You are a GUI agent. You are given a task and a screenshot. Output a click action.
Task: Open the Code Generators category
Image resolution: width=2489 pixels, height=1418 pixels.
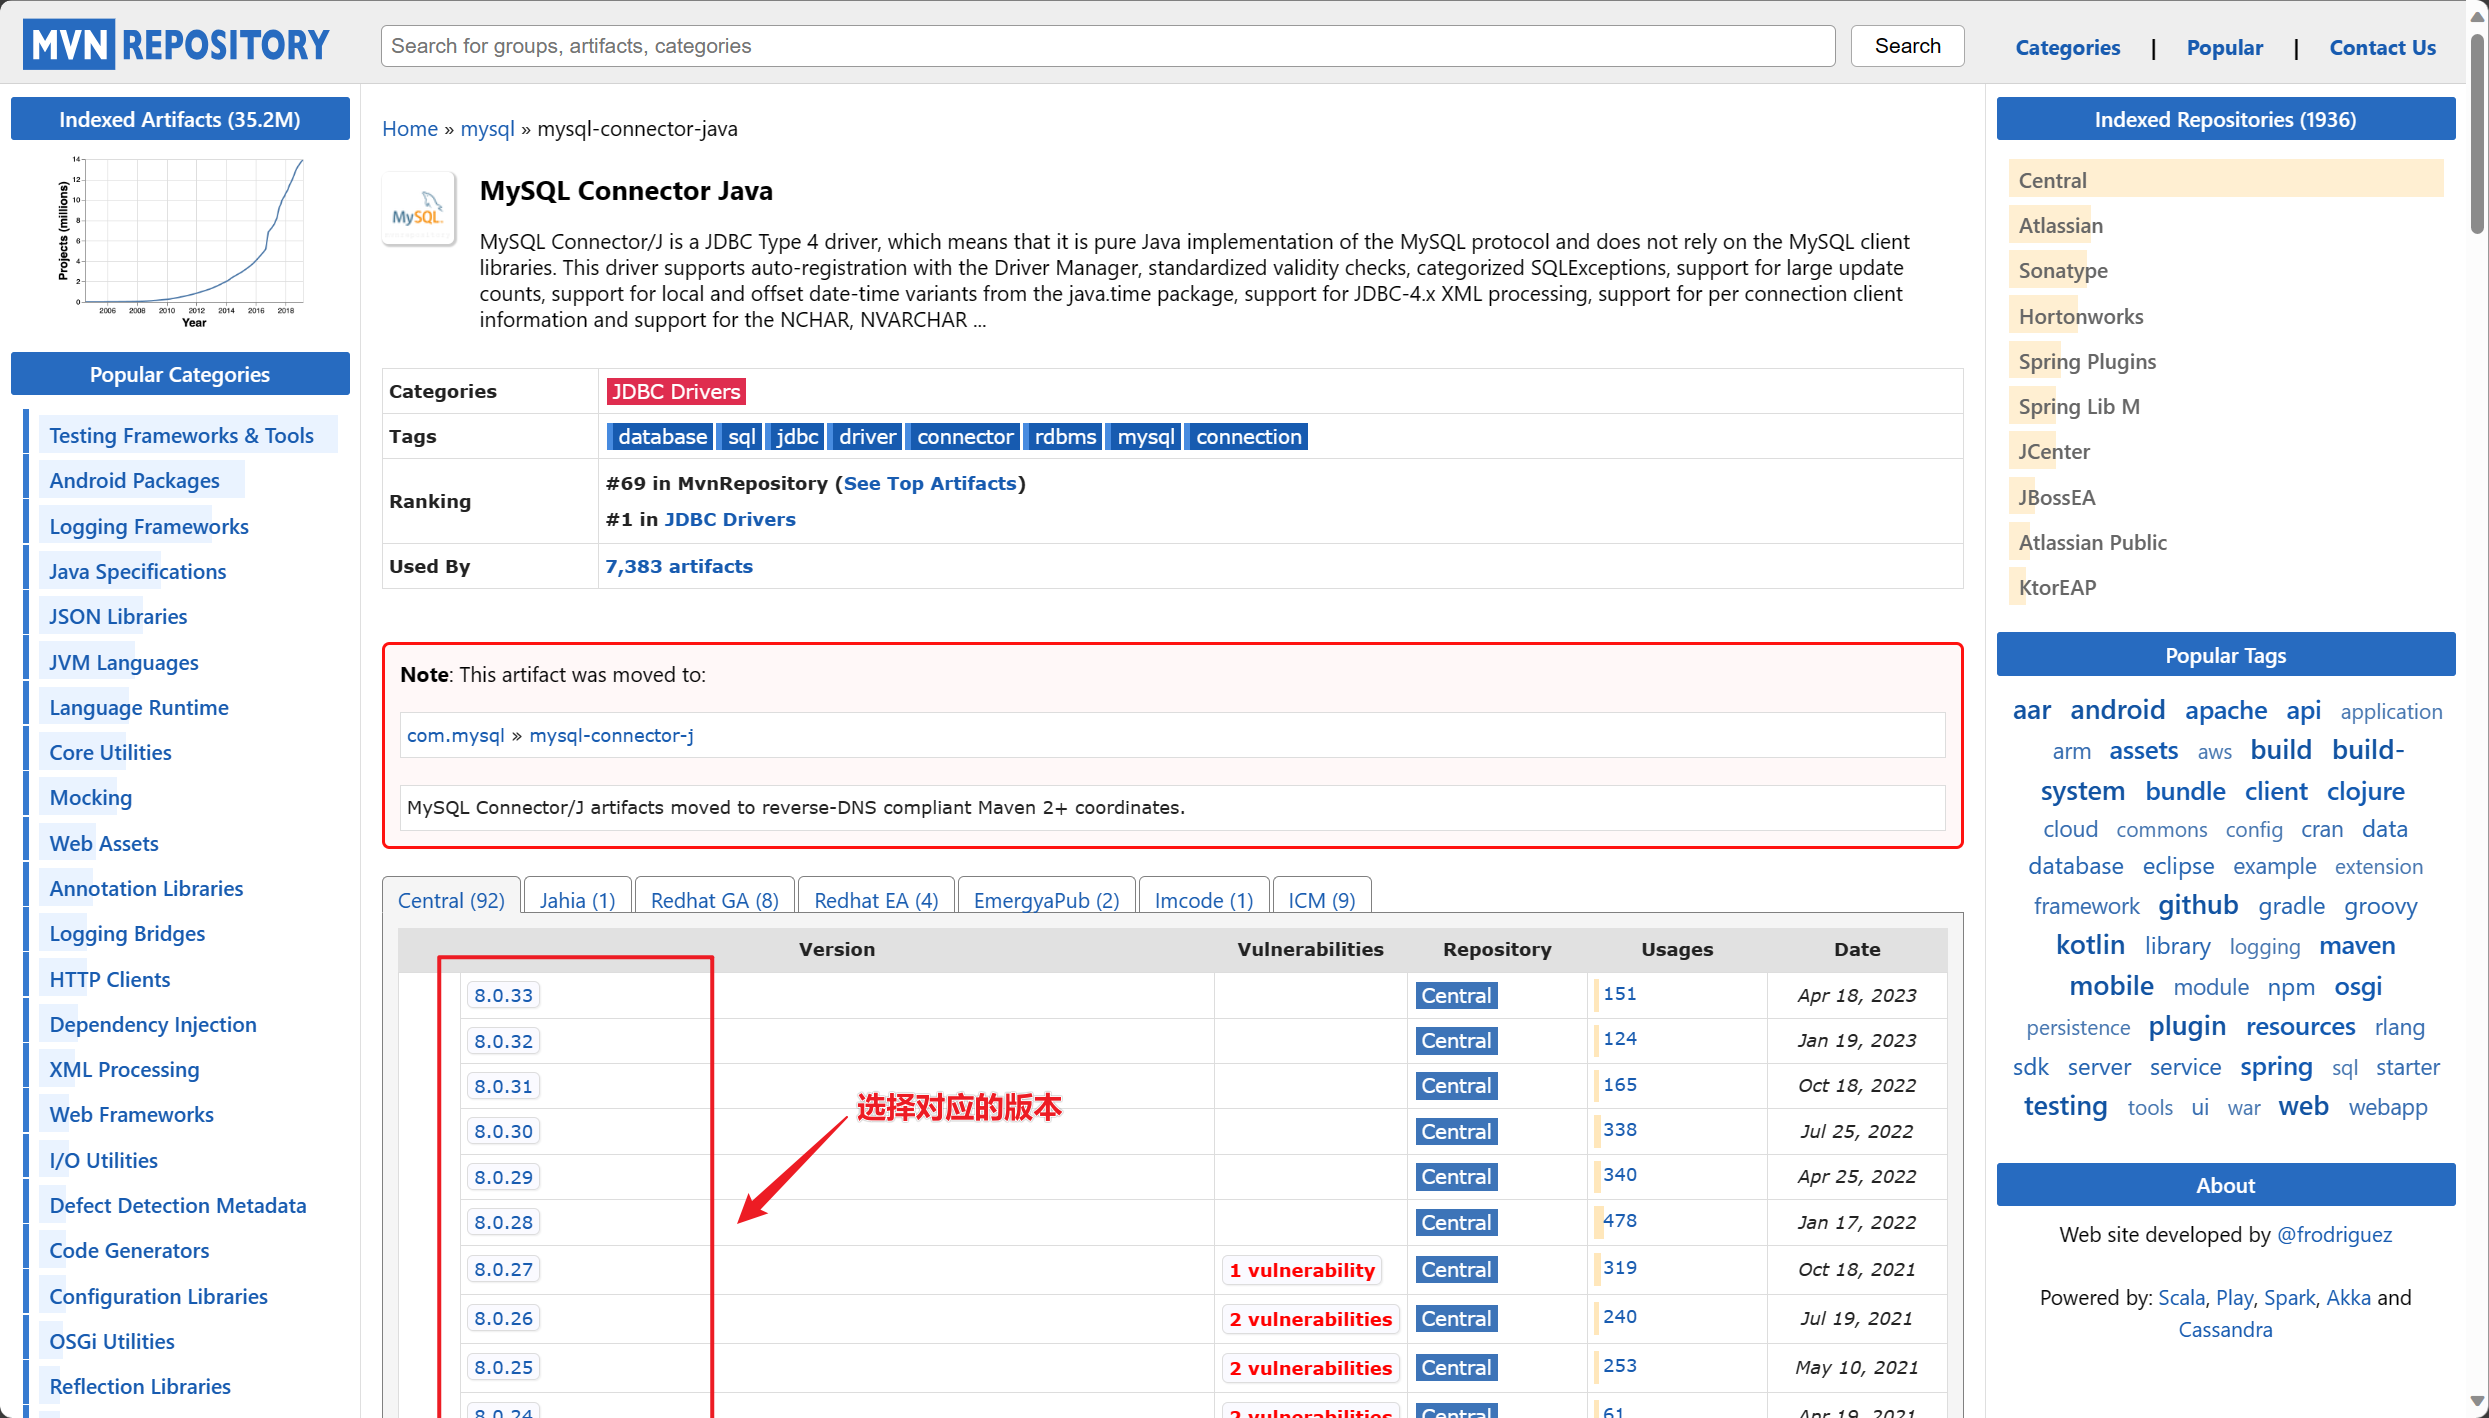129,1250
